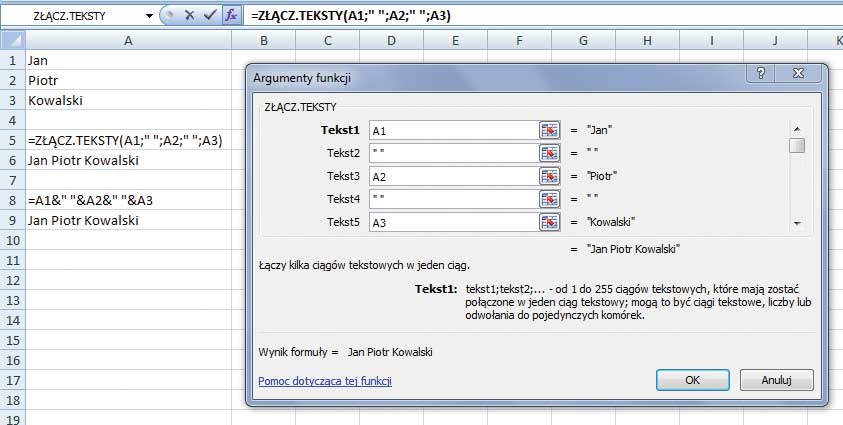Click the Select All corner of the sheet

point(12,40)
